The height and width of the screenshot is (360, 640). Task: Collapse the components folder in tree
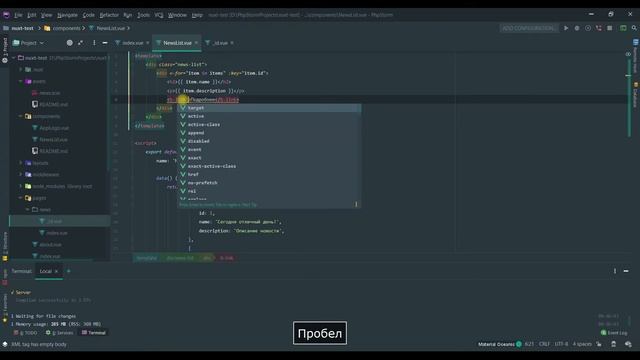pyautogui.click(x=20, y=116)
